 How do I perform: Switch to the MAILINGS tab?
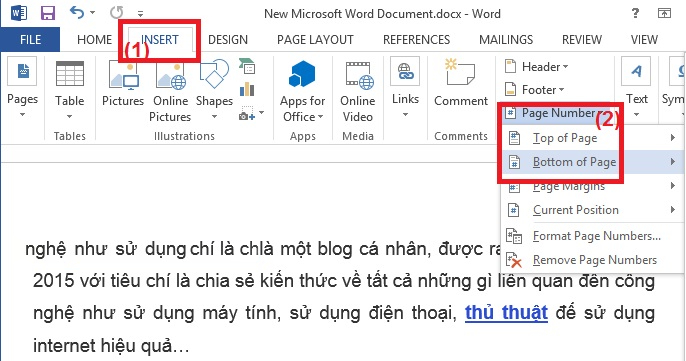[506, 40]
